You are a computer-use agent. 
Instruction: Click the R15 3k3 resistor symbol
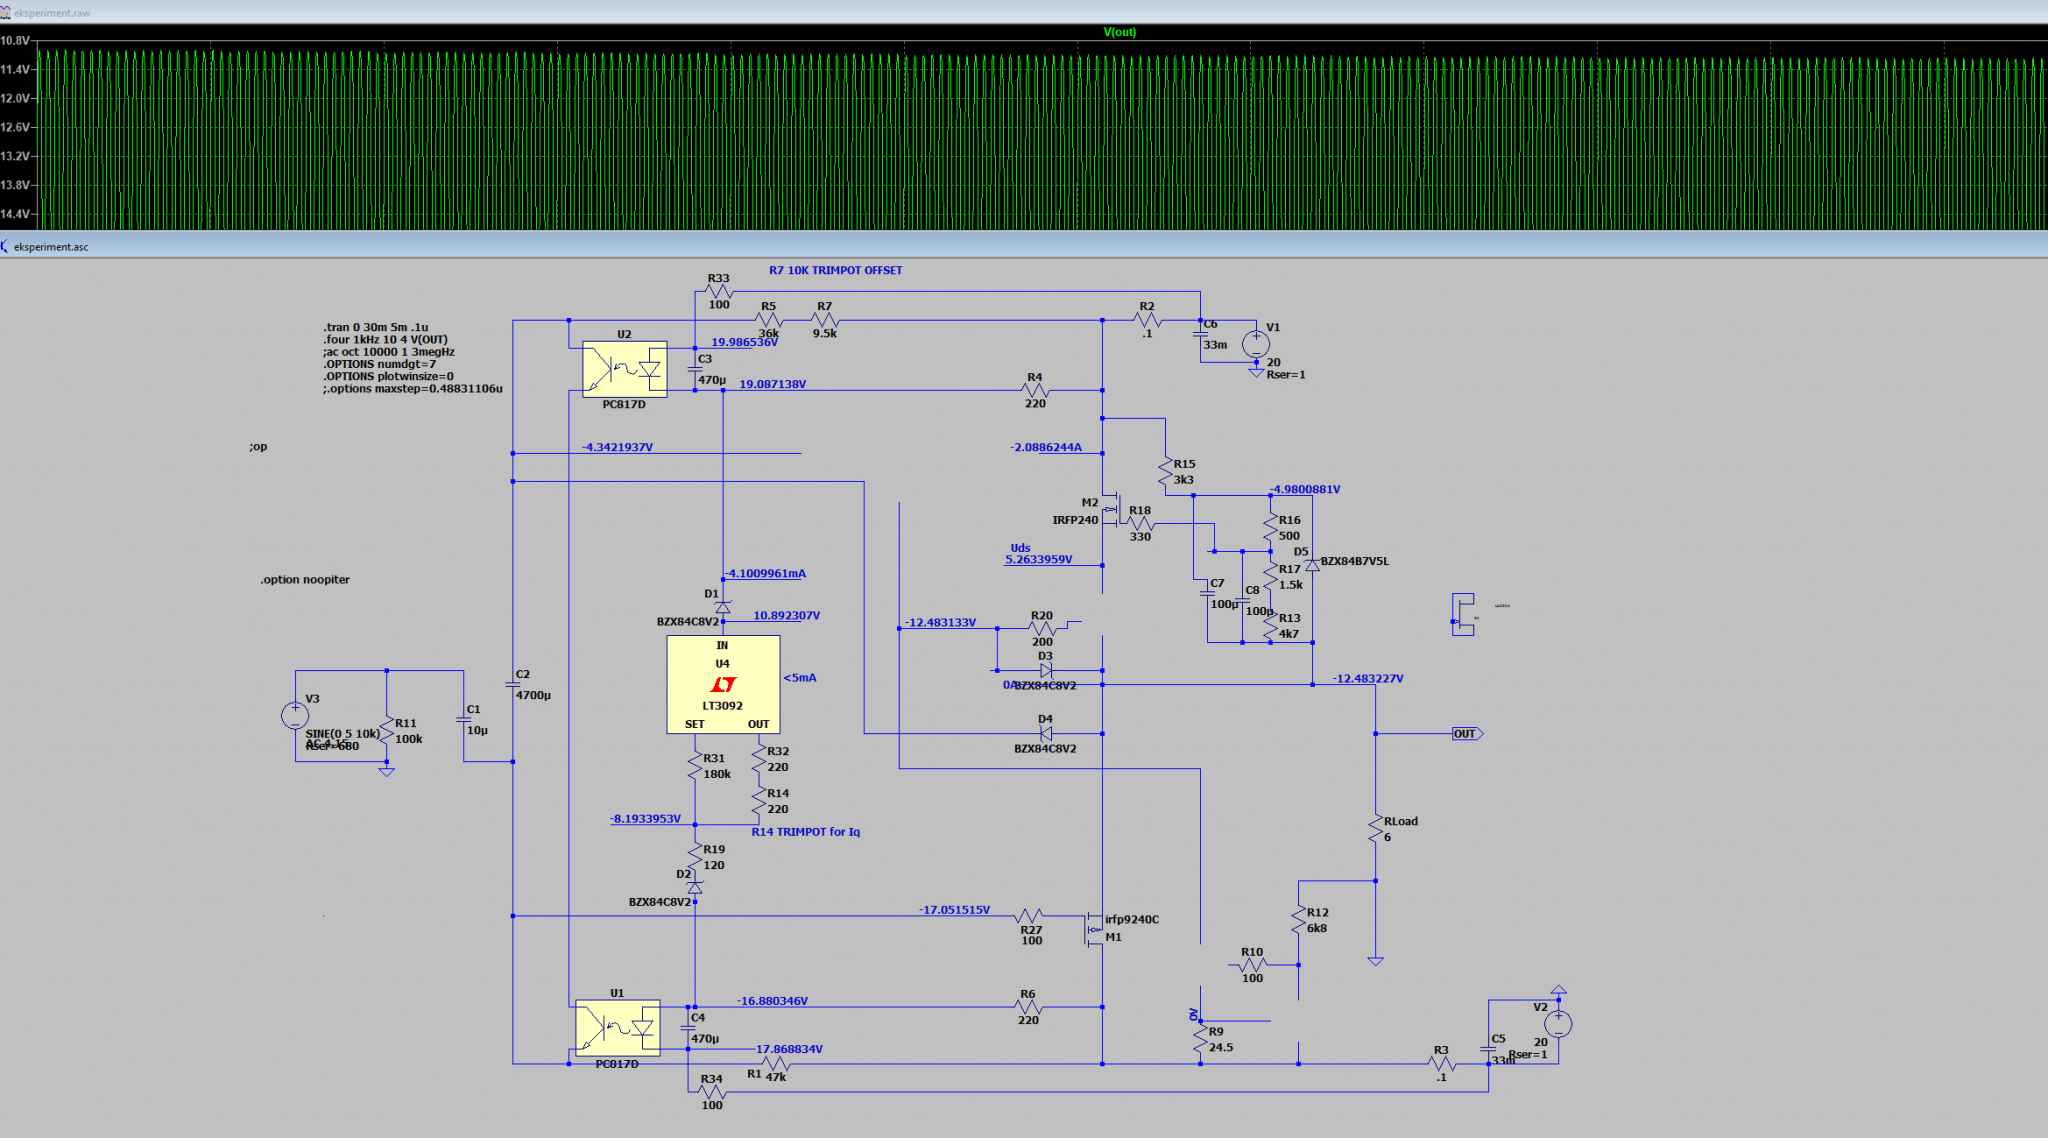click(1165, 471)
